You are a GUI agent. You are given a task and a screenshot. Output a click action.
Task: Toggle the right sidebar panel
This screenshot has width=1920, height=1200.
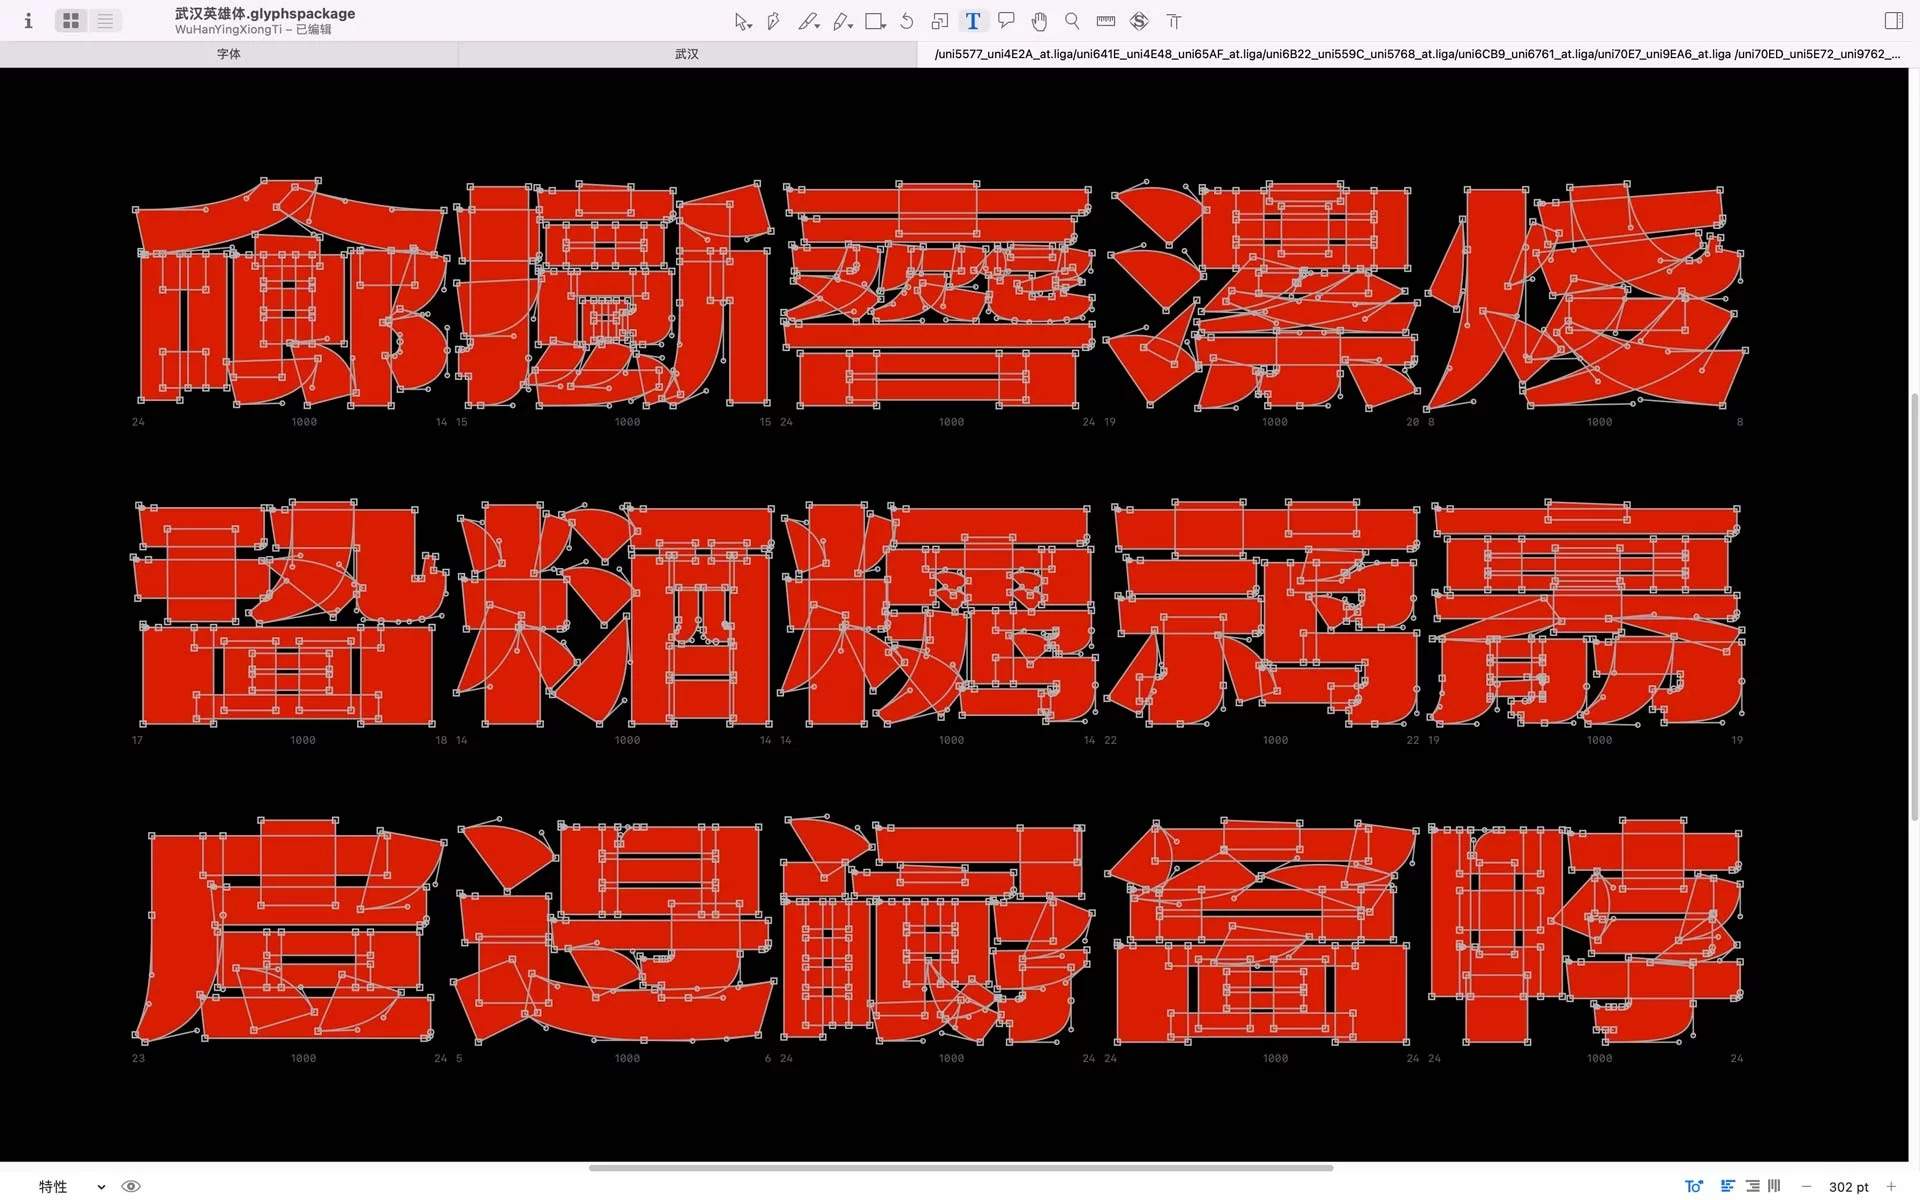click(1893, 21)
